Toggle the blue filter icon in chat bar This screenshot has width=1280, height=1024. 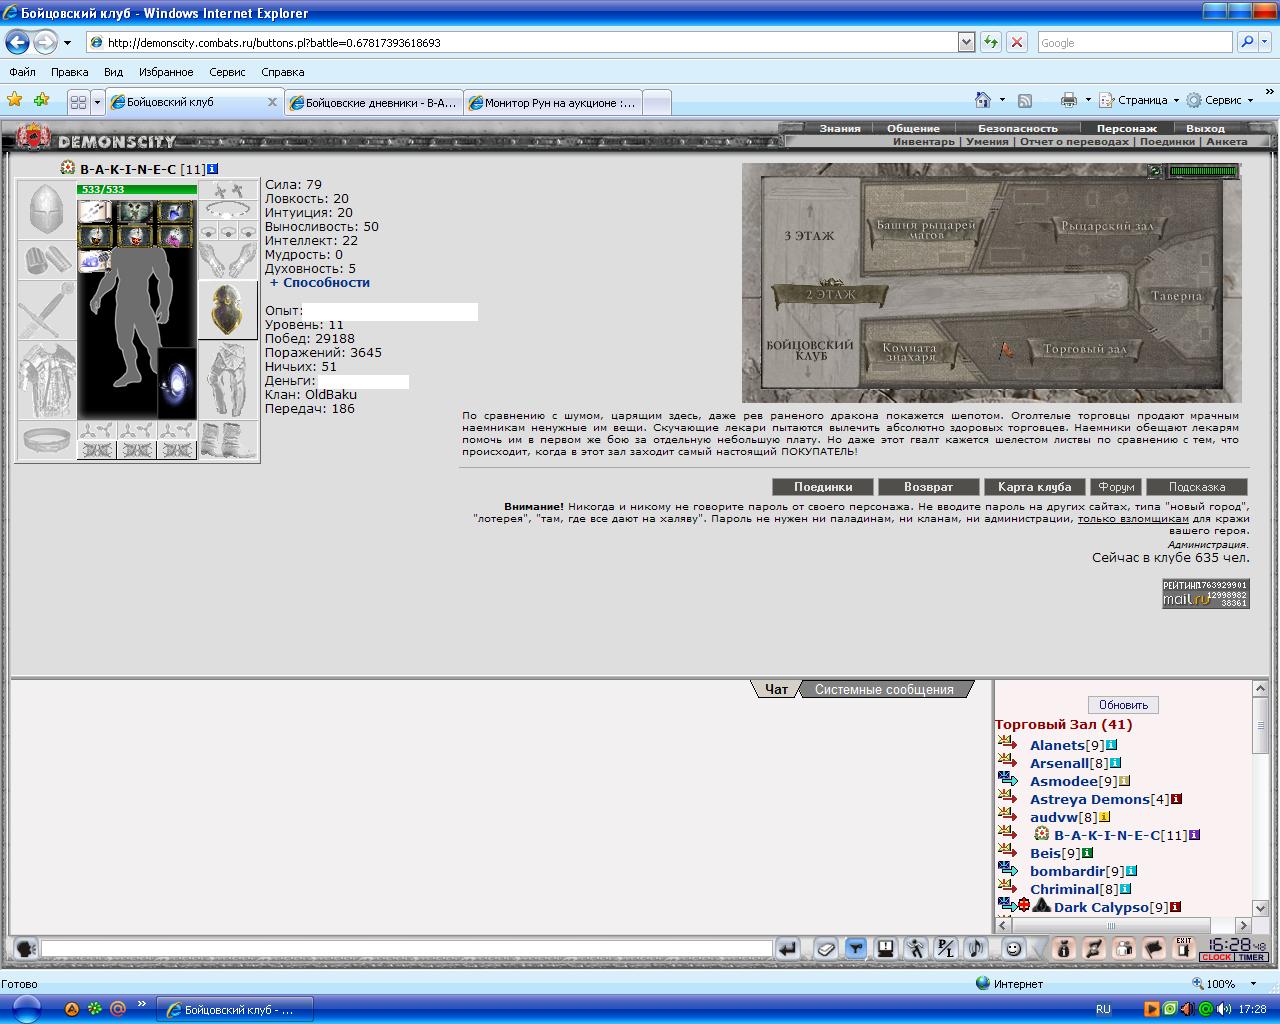pos(855,948)
